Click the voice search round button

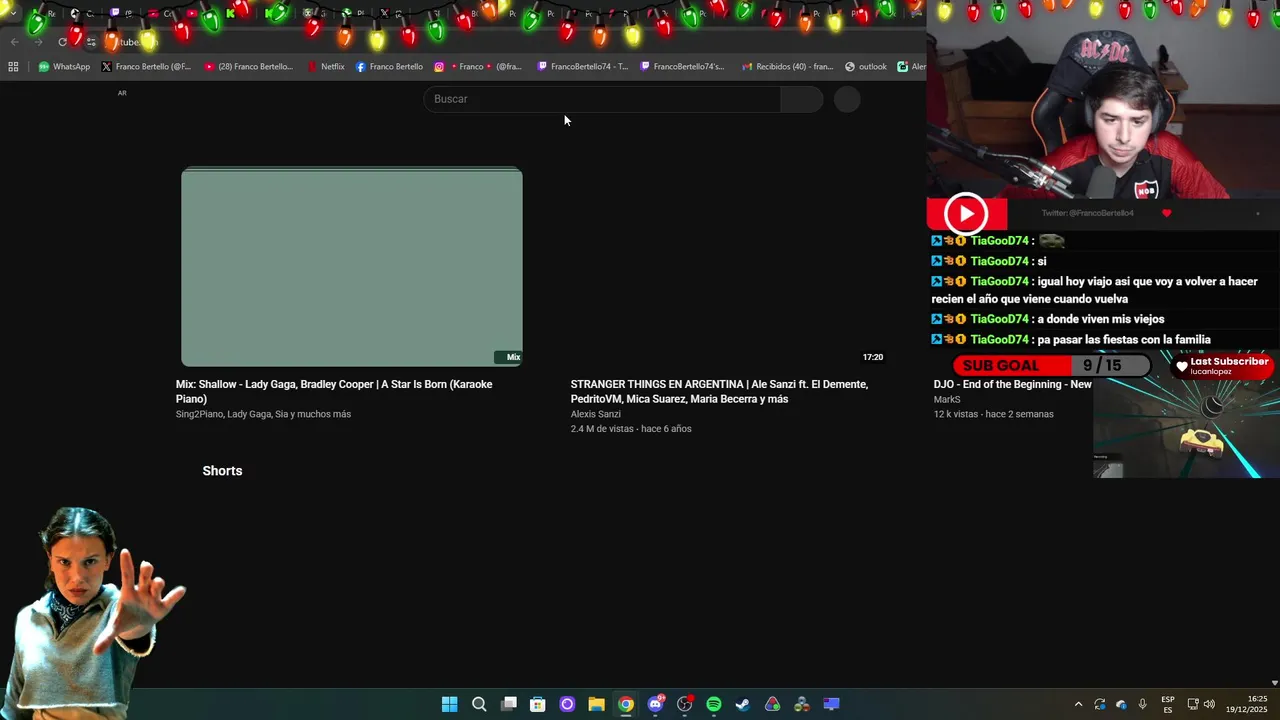click(x=847, y=99)
